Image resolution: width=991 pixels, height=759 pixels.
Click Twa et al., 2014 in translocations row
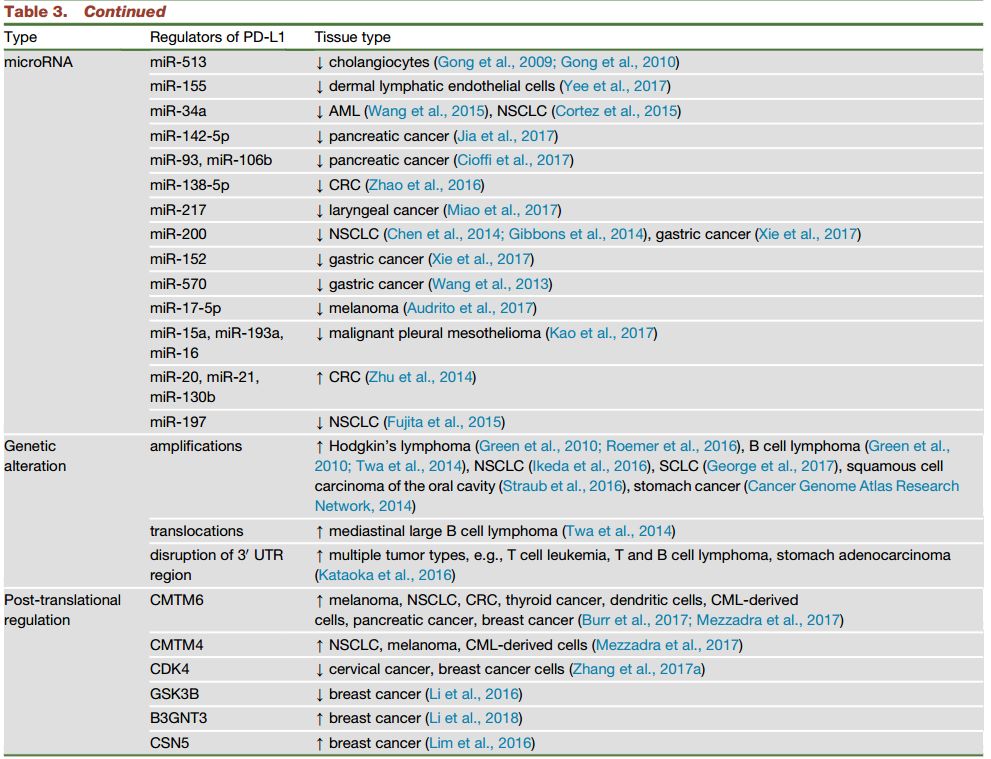pyautogui.click(x=619, y=531)
